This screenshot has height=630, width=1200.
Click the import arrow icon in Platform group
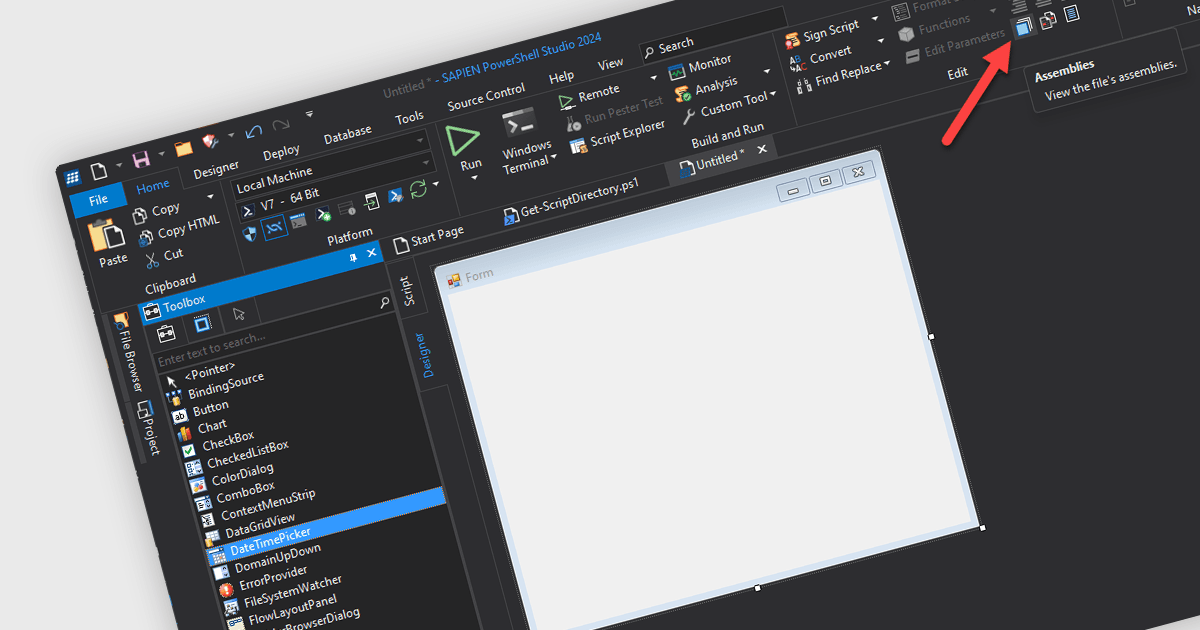click(x=371, y=202)
